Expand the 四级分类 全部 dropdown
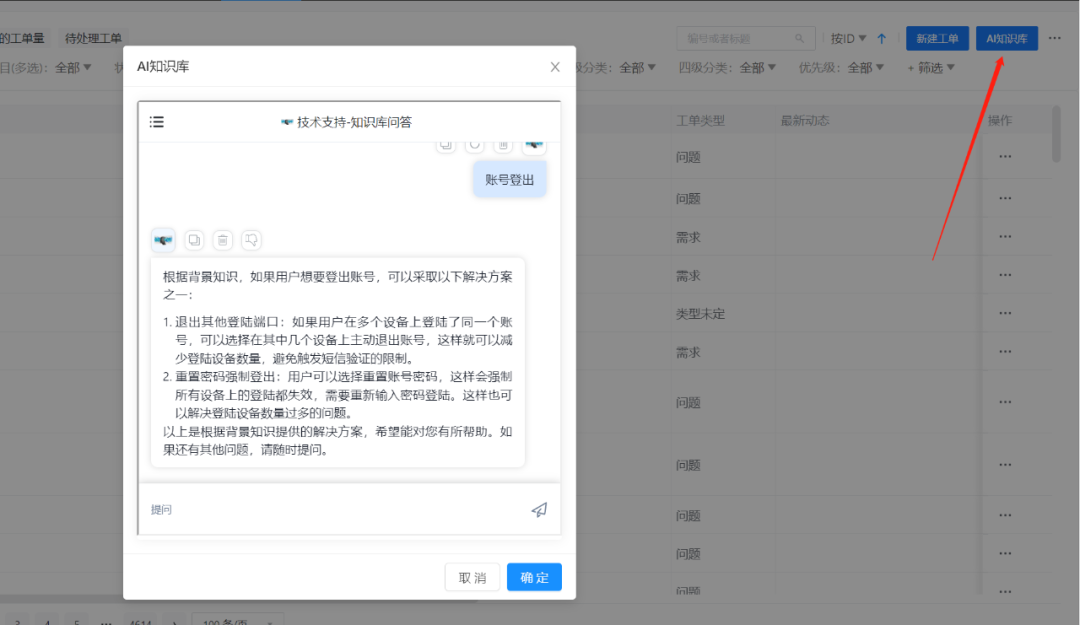The width and height of the screenshot is (1080, 625). click(758, 68)
